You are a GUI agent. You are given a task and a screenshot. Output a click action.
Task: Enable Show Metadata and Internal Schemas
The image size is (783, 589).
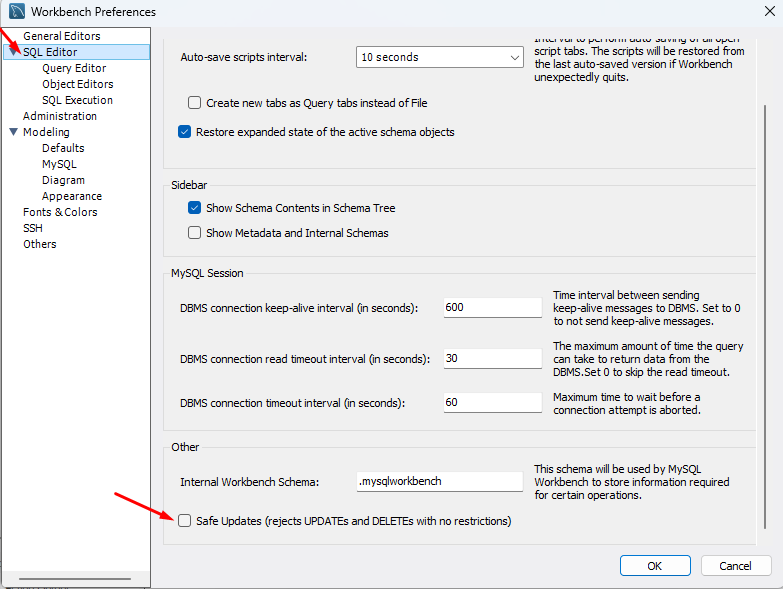tap(194, 233)
